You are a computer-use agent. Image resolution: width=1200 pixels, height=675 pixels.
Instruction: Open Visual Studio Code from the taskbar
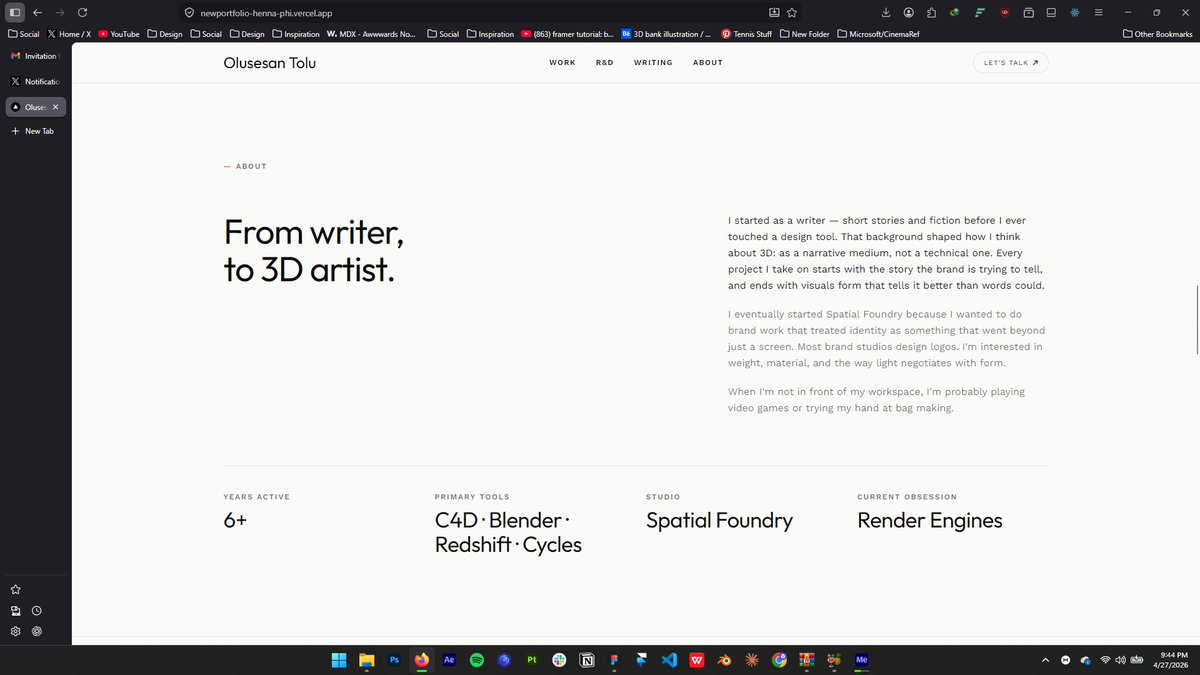(x=669, y=660)
